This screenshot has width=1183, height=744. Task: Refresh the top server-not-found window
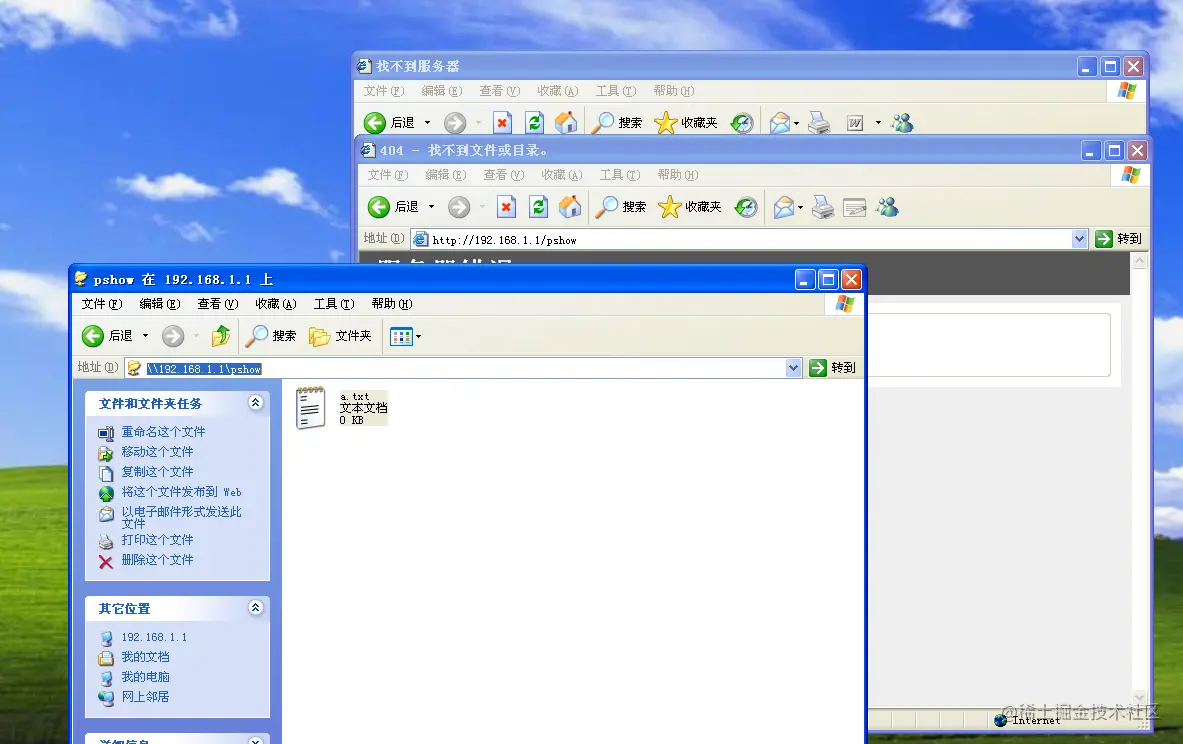[x=534, y=123]
